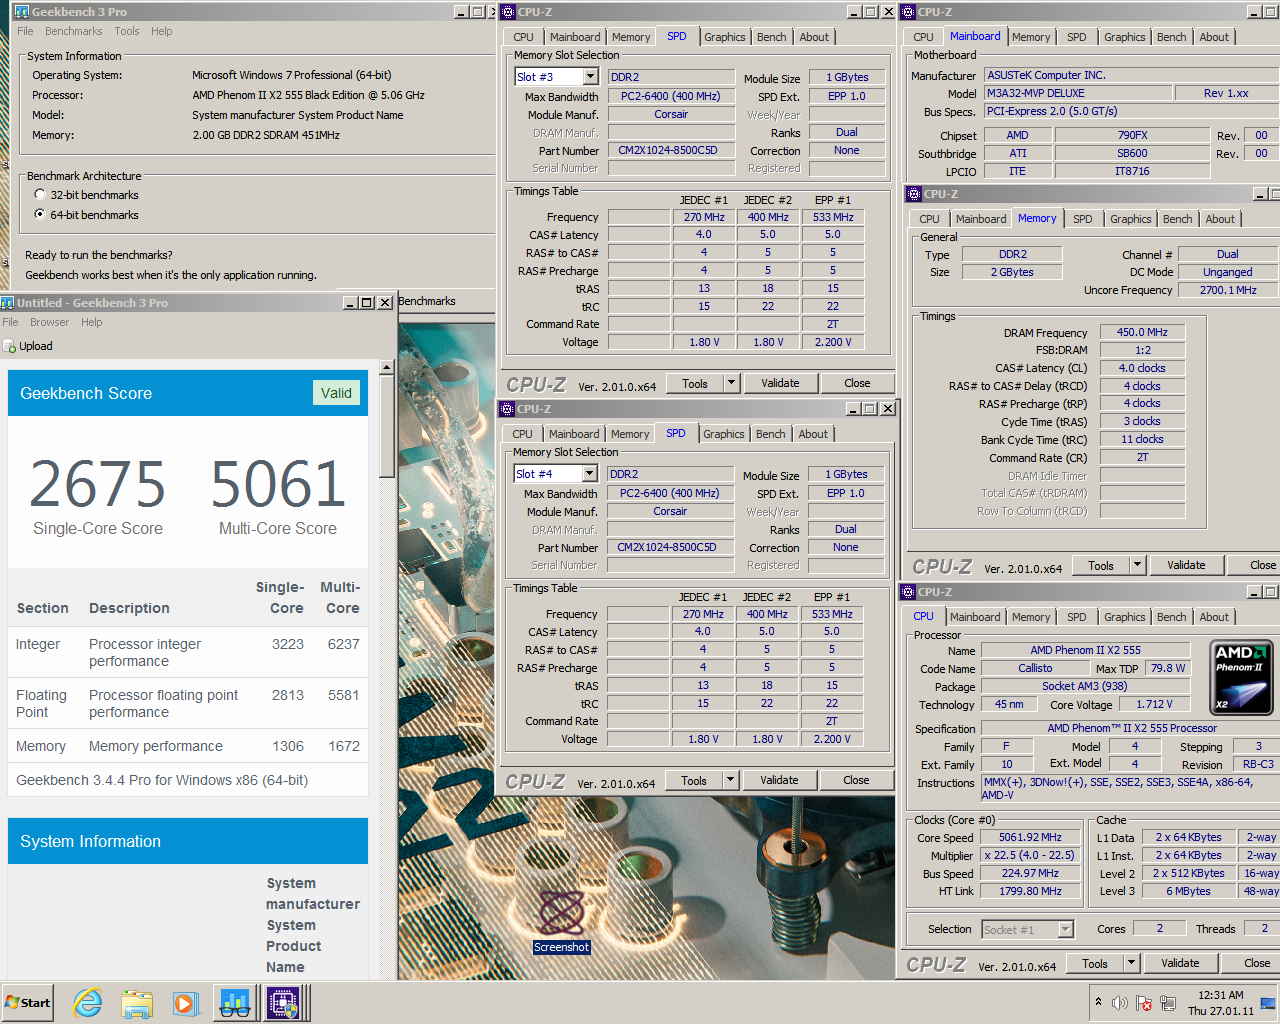Click the 5061 Multi-Core Score value
The width and height of the screenshot is (1280, 1024).
[x=277, y=484]
